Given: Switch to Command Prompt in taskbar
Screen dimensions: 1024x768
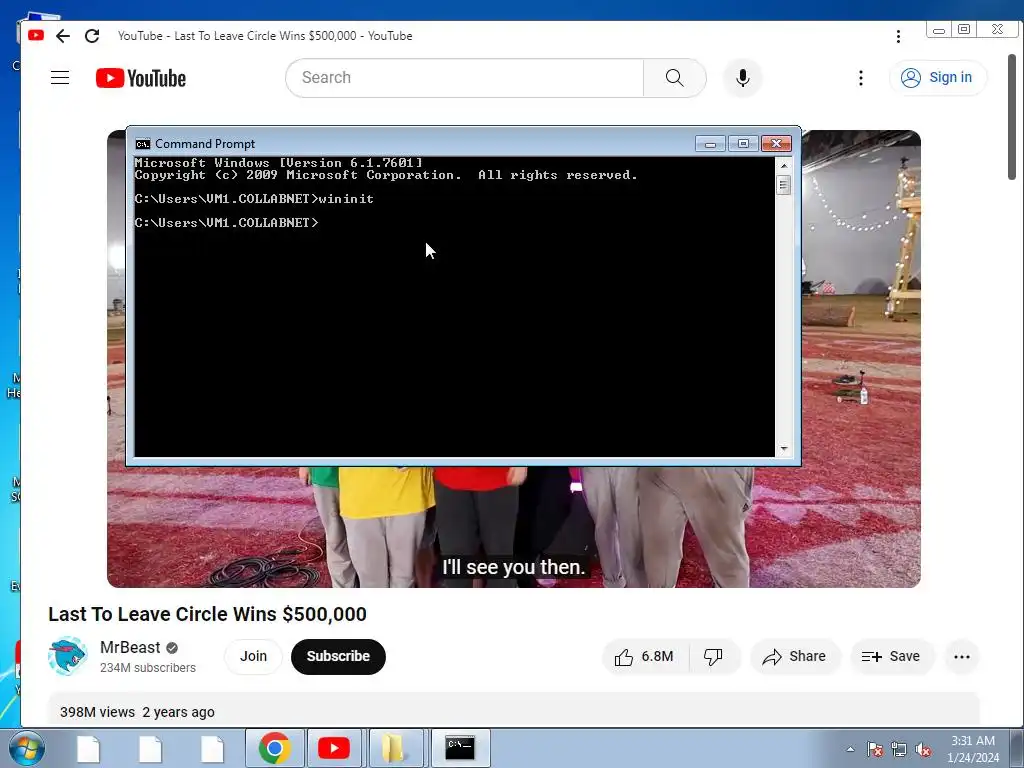Looking at the screenshot, I should (460, 748).
